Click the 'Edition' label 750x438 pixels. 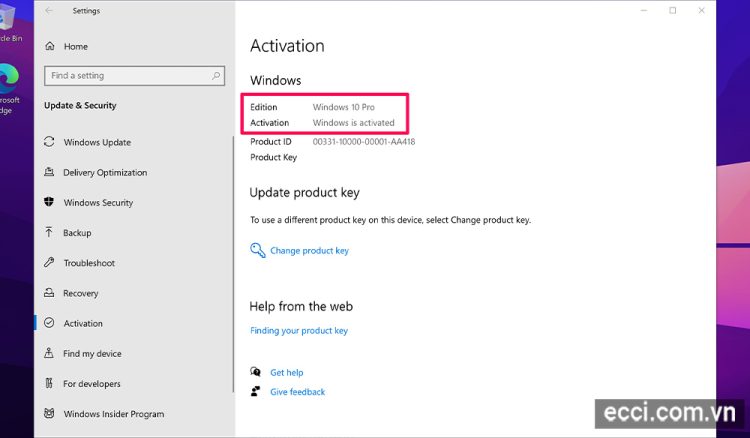[x=264, y=107]
